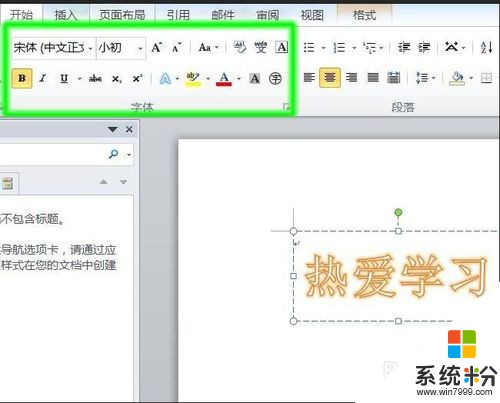
Task: Click the Grow Font icon
Action: coord(156,47)
